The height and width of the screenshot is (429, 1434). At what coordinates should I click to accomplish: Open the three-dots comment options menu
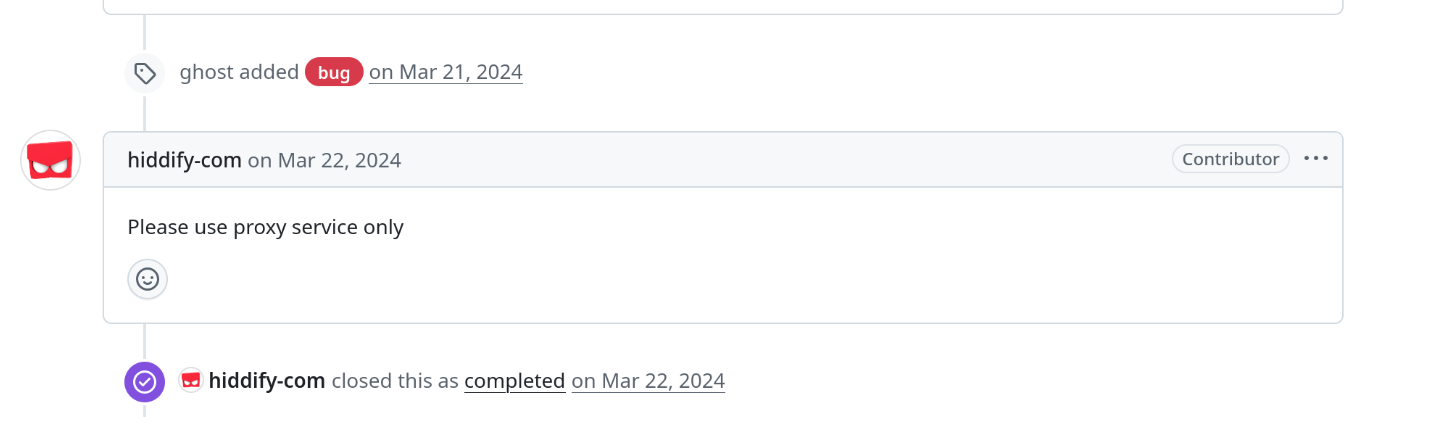pyautogui.click(x=1316, y=159)
